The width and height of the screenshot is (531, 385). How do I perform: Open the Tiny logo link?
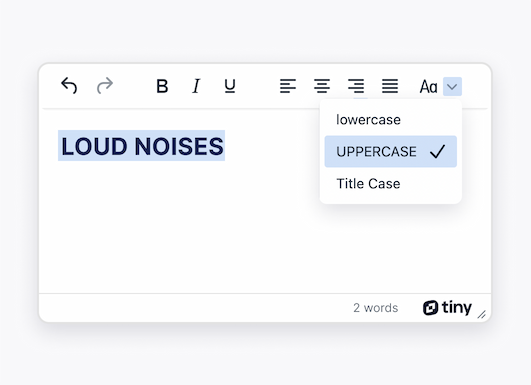[x=447, y=307]
